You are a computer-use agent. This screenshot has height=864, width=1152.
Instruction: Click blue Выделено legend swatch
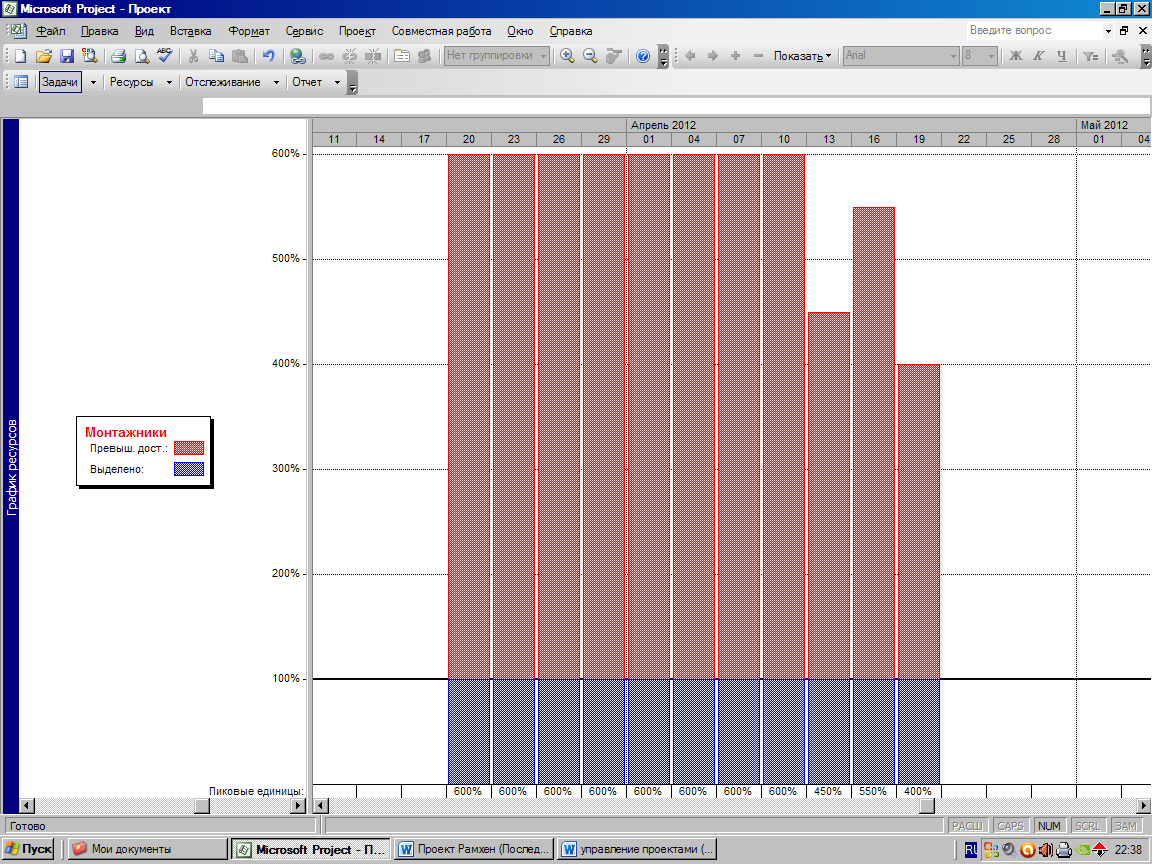tap(189, 469)
